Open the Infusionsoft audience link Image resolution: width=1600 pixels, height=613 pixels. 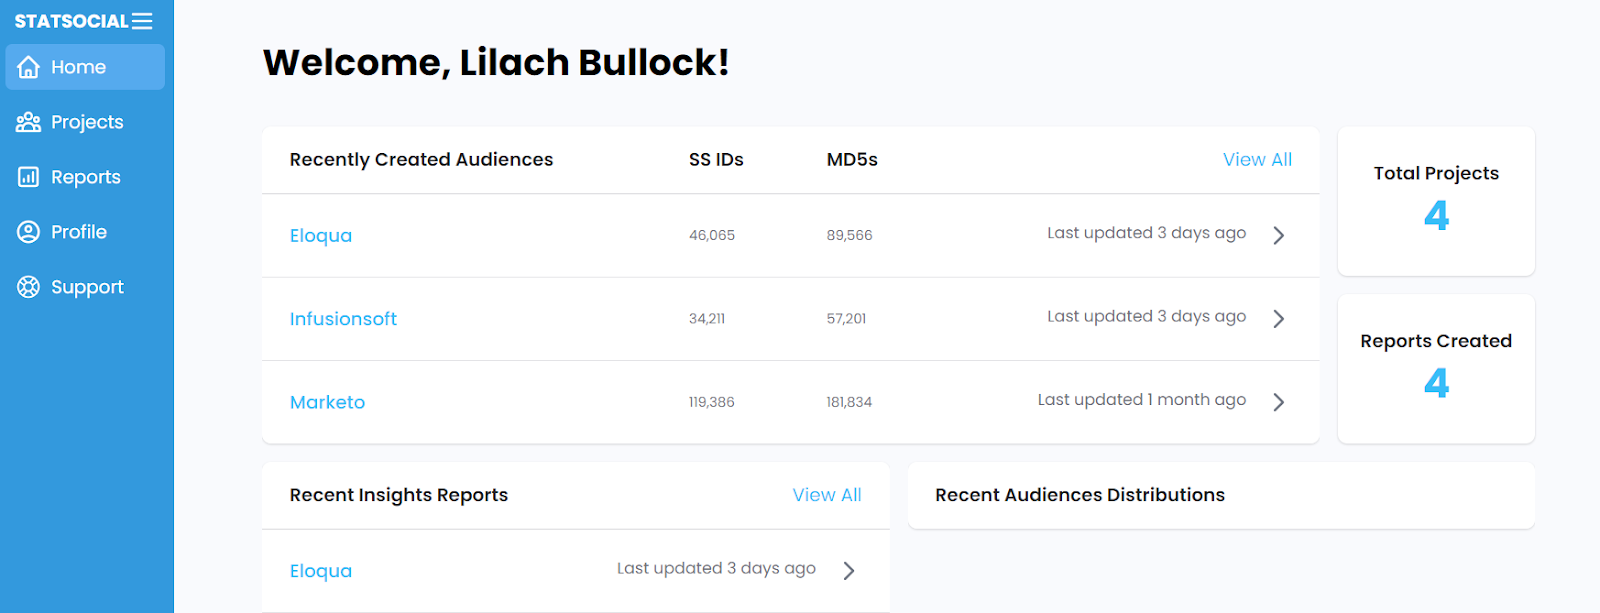(x=343, y=319)
